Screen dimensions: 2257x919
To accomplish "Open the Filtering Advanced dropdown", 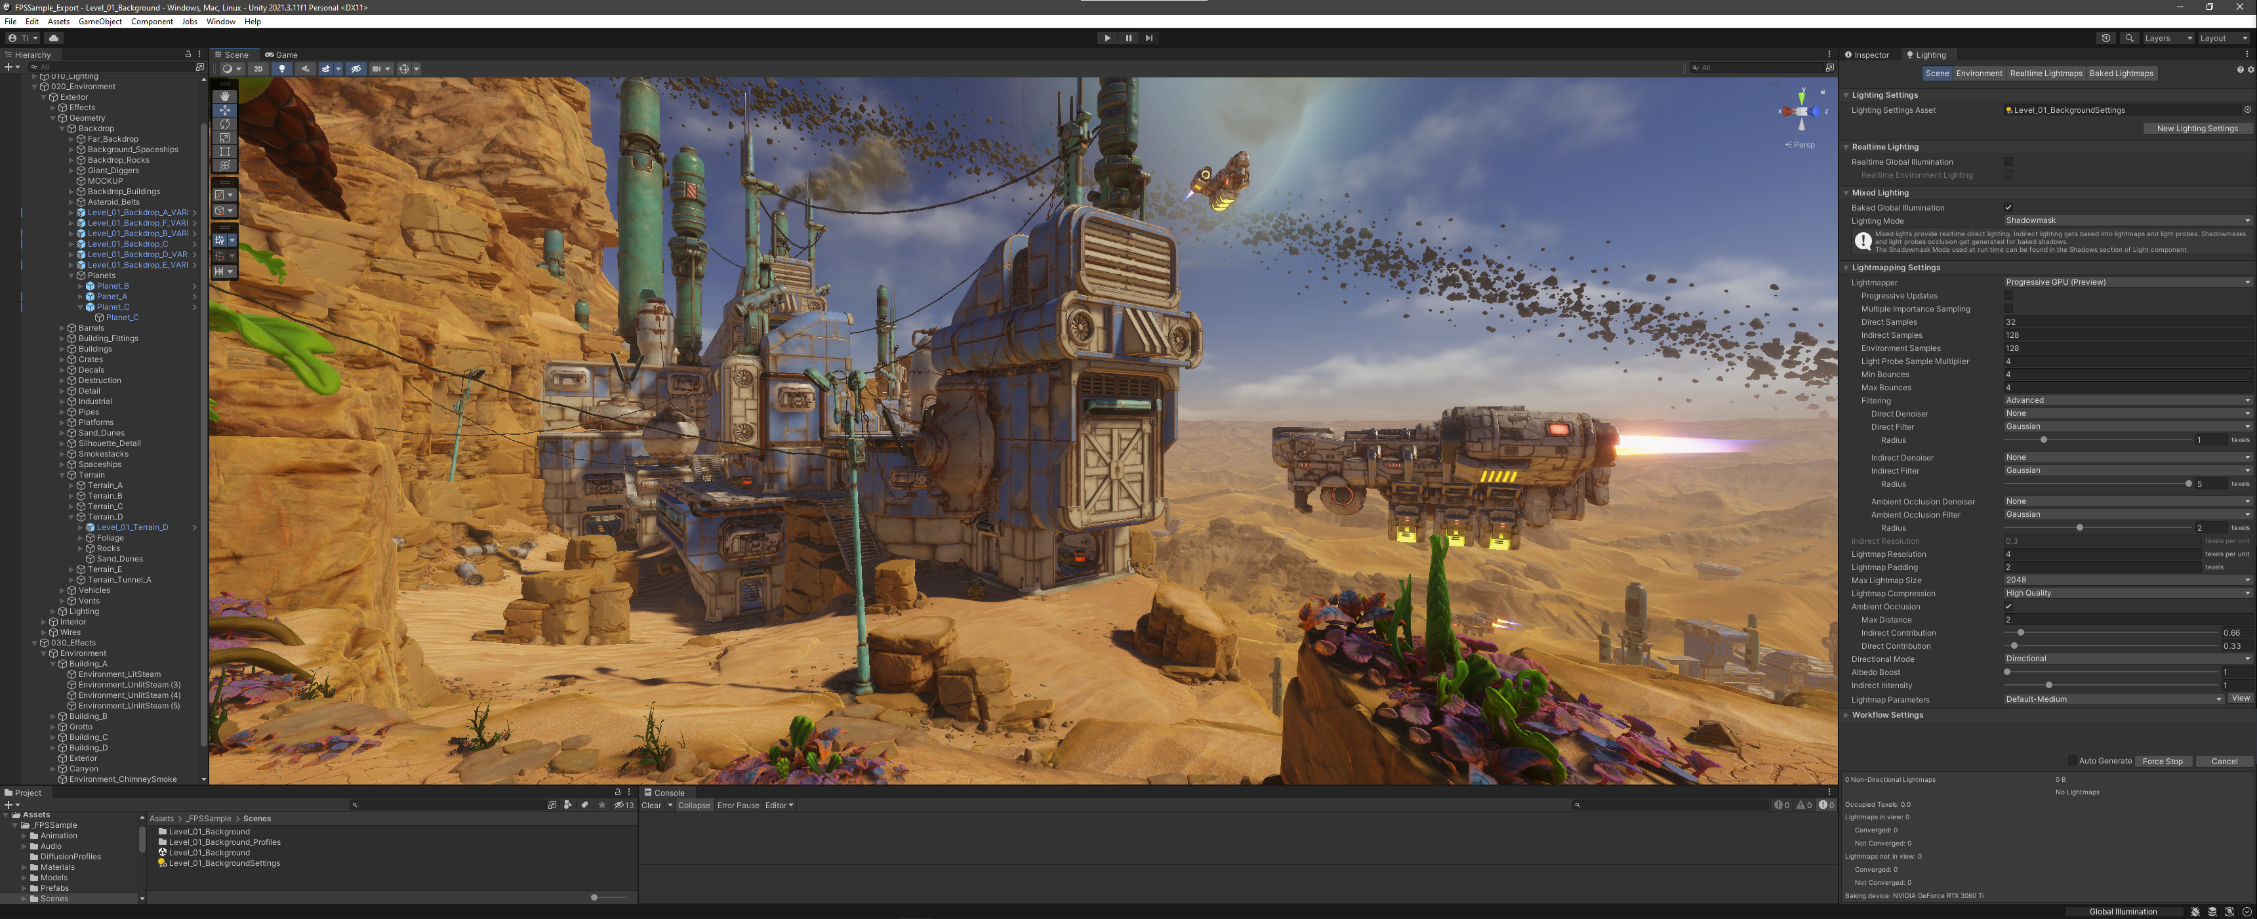I will (x=2128, y=400).
